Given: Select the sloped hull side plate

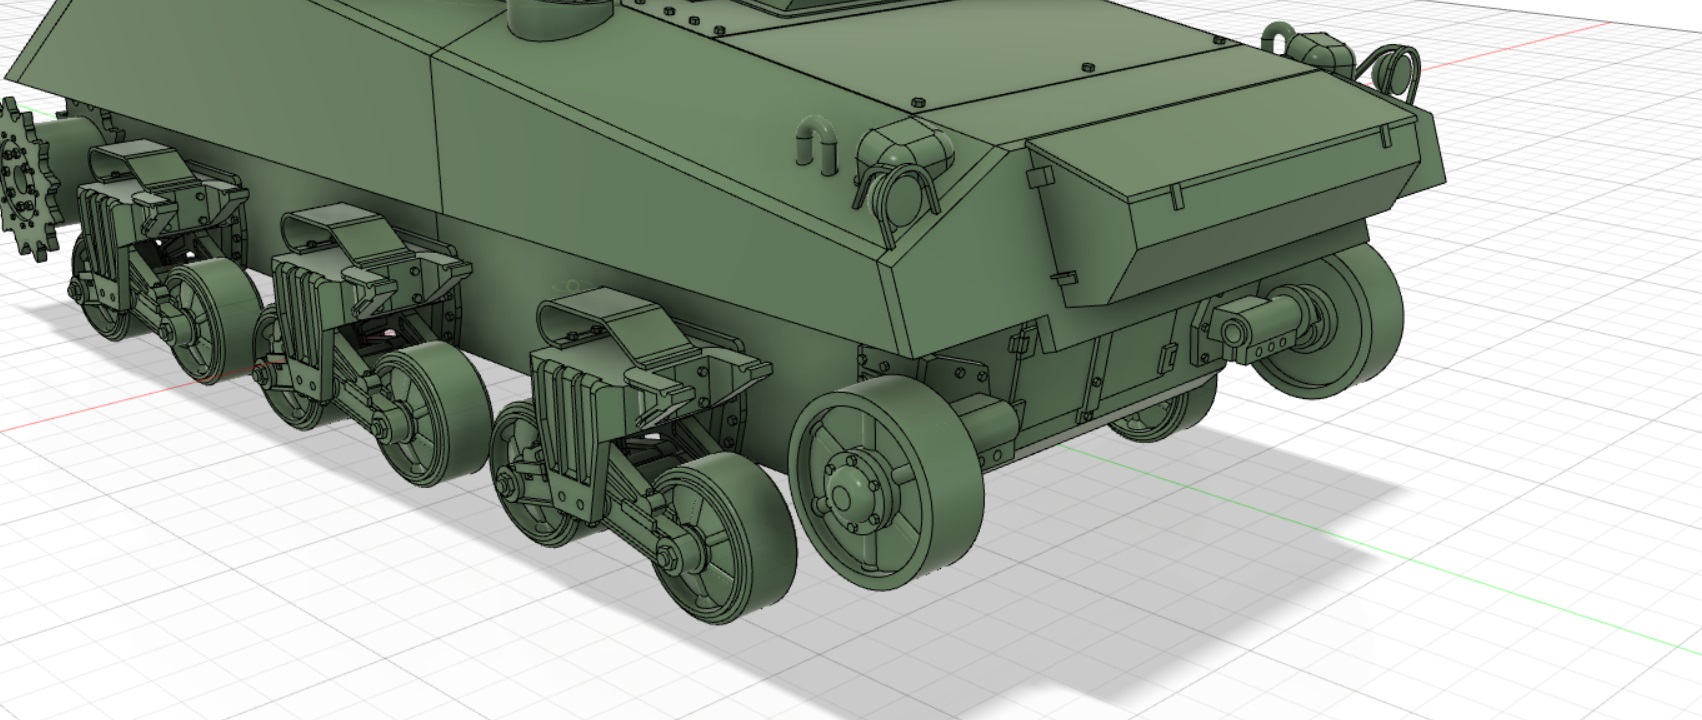Looking at the screenshot, I should point(650,200).
